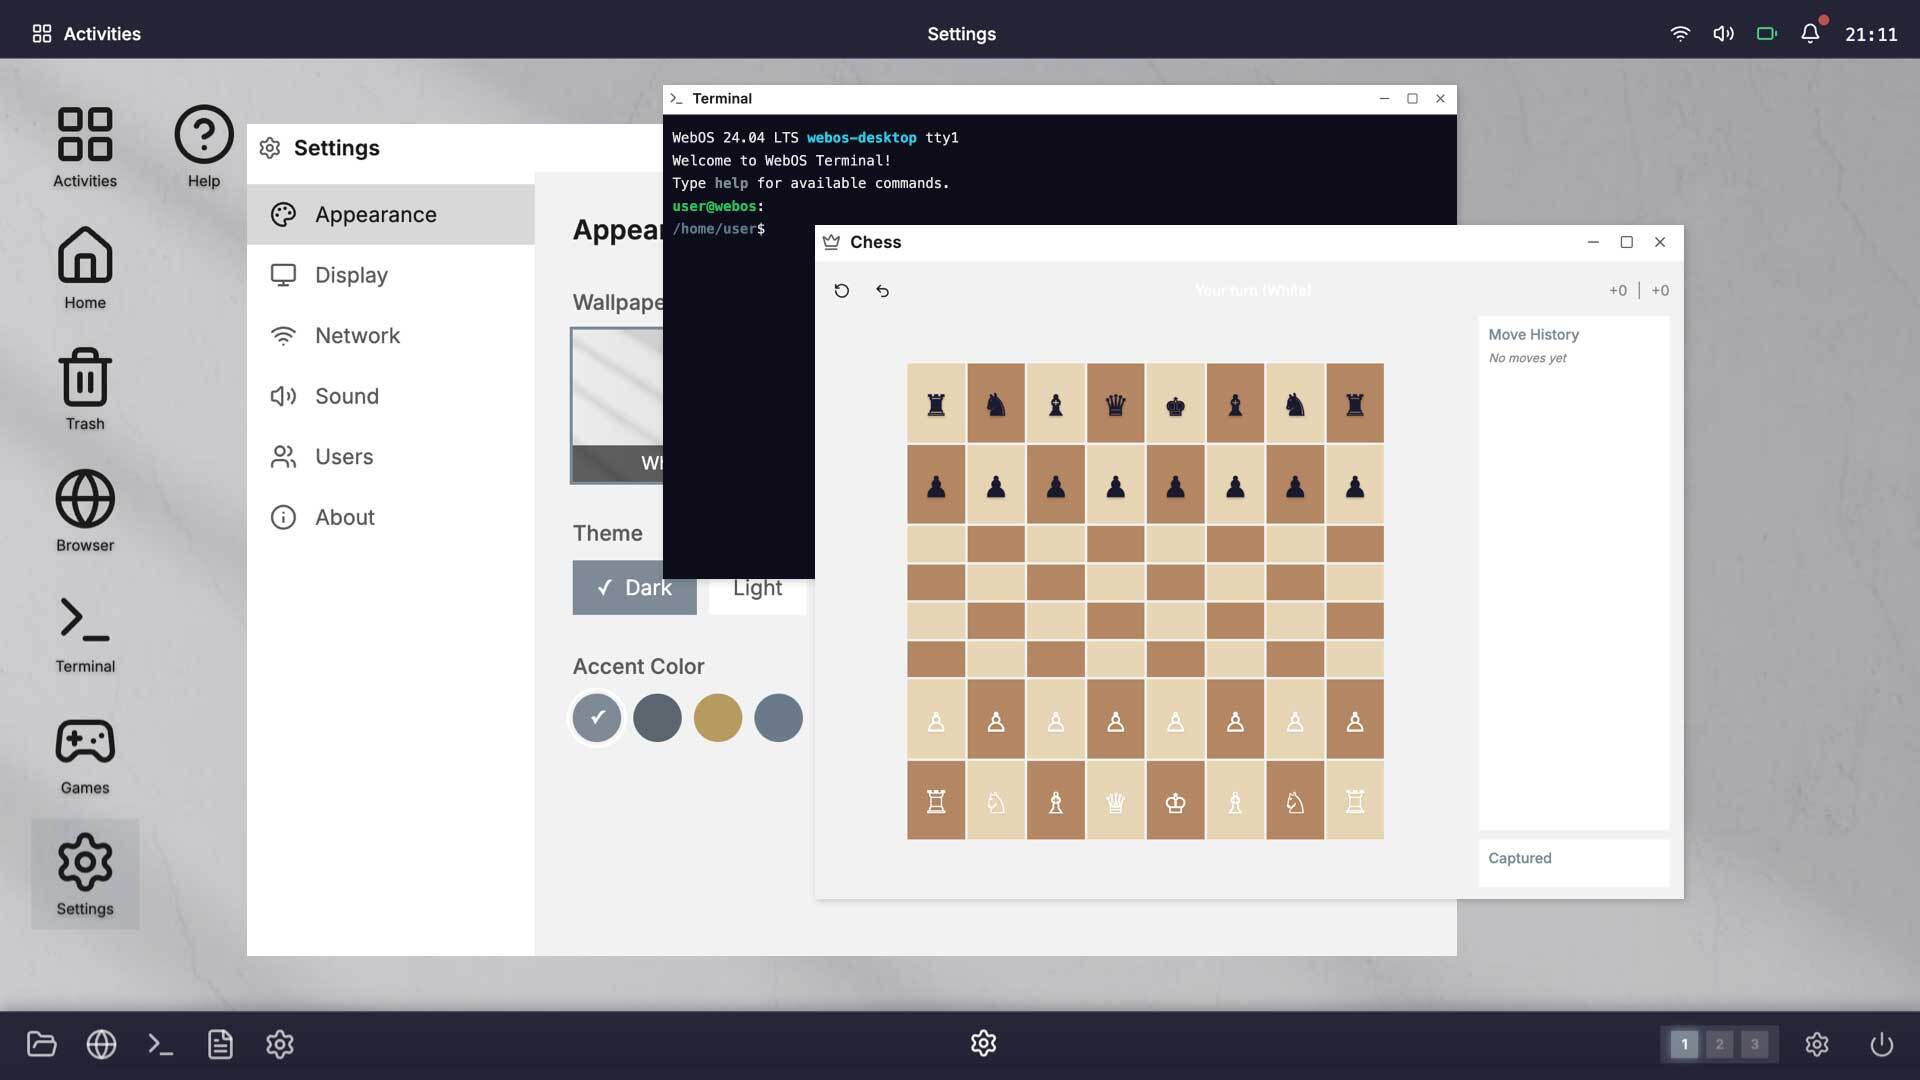Open file manager from taskbar
This screenshot has width=1920, height=1080.
[42, 1044]
